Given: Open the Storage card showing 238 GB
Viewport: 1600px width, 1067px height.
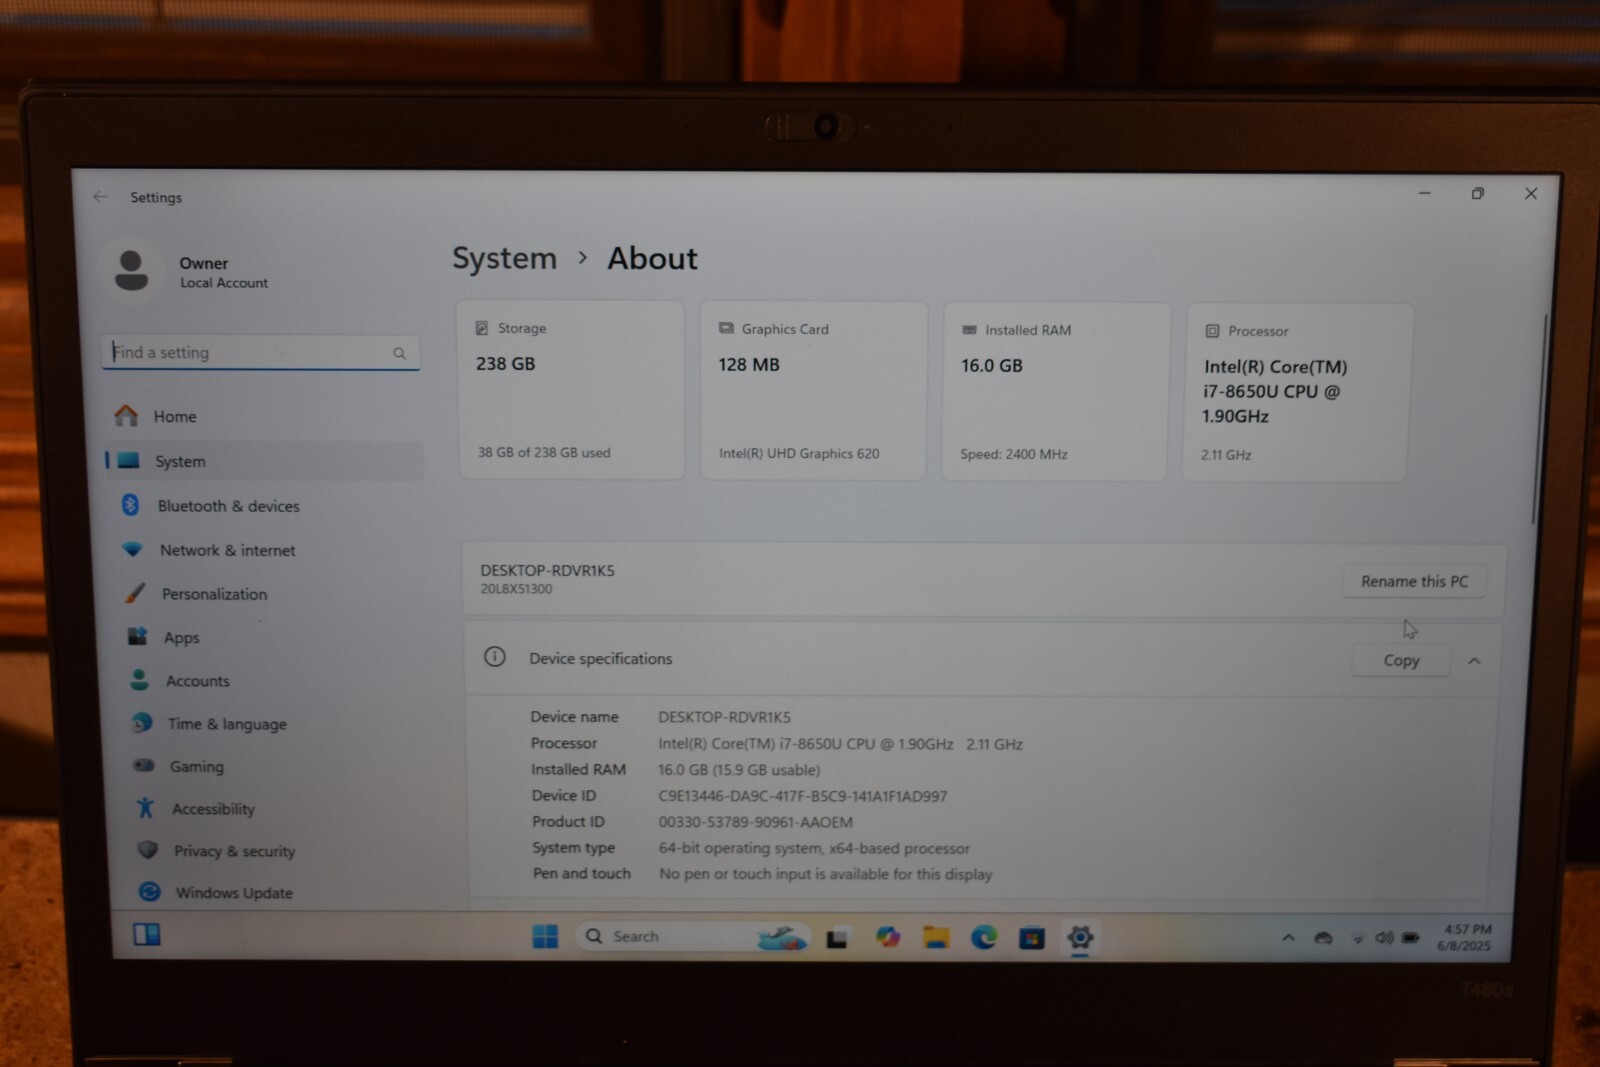Looking at the screenshot, I should (x=571, y=390).
